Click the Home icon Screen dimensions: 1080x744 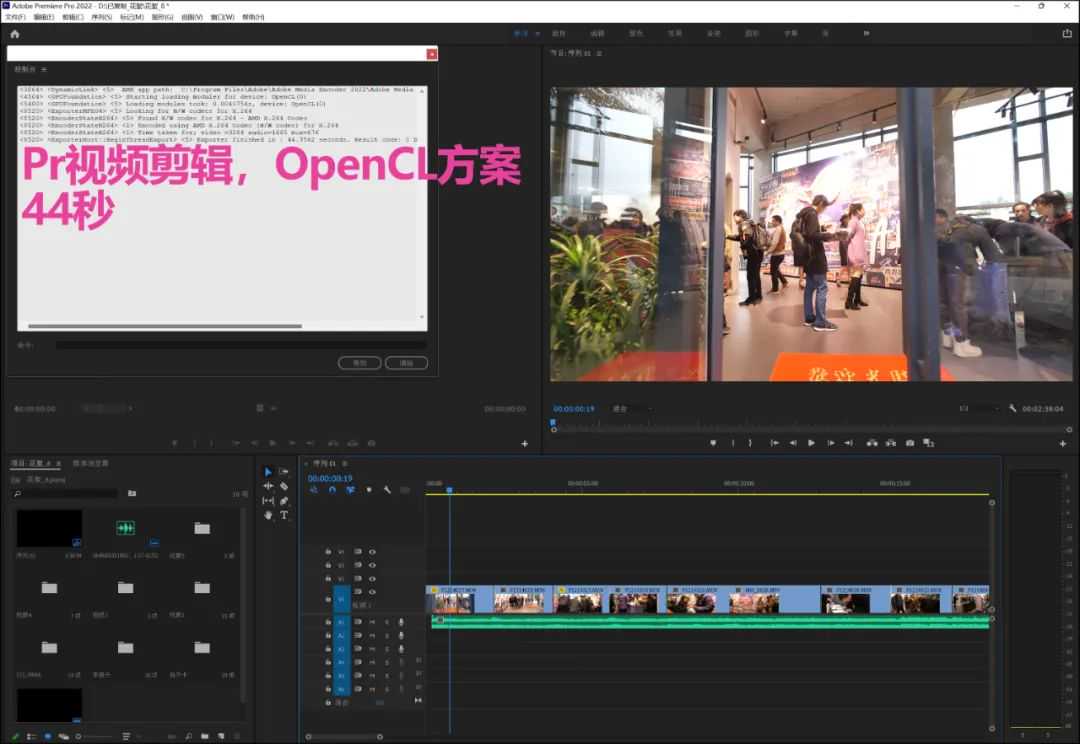click(x=14, y=33)
